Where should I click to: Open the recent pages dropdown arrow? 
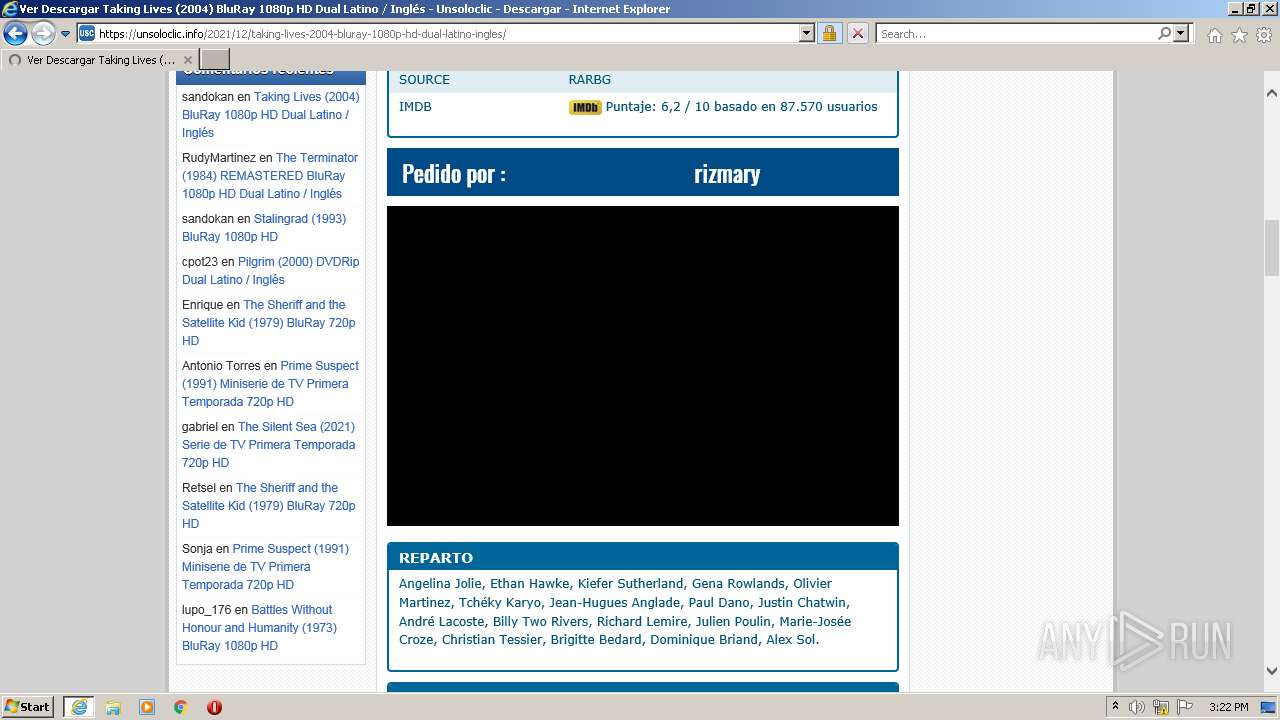coord(66,34)
